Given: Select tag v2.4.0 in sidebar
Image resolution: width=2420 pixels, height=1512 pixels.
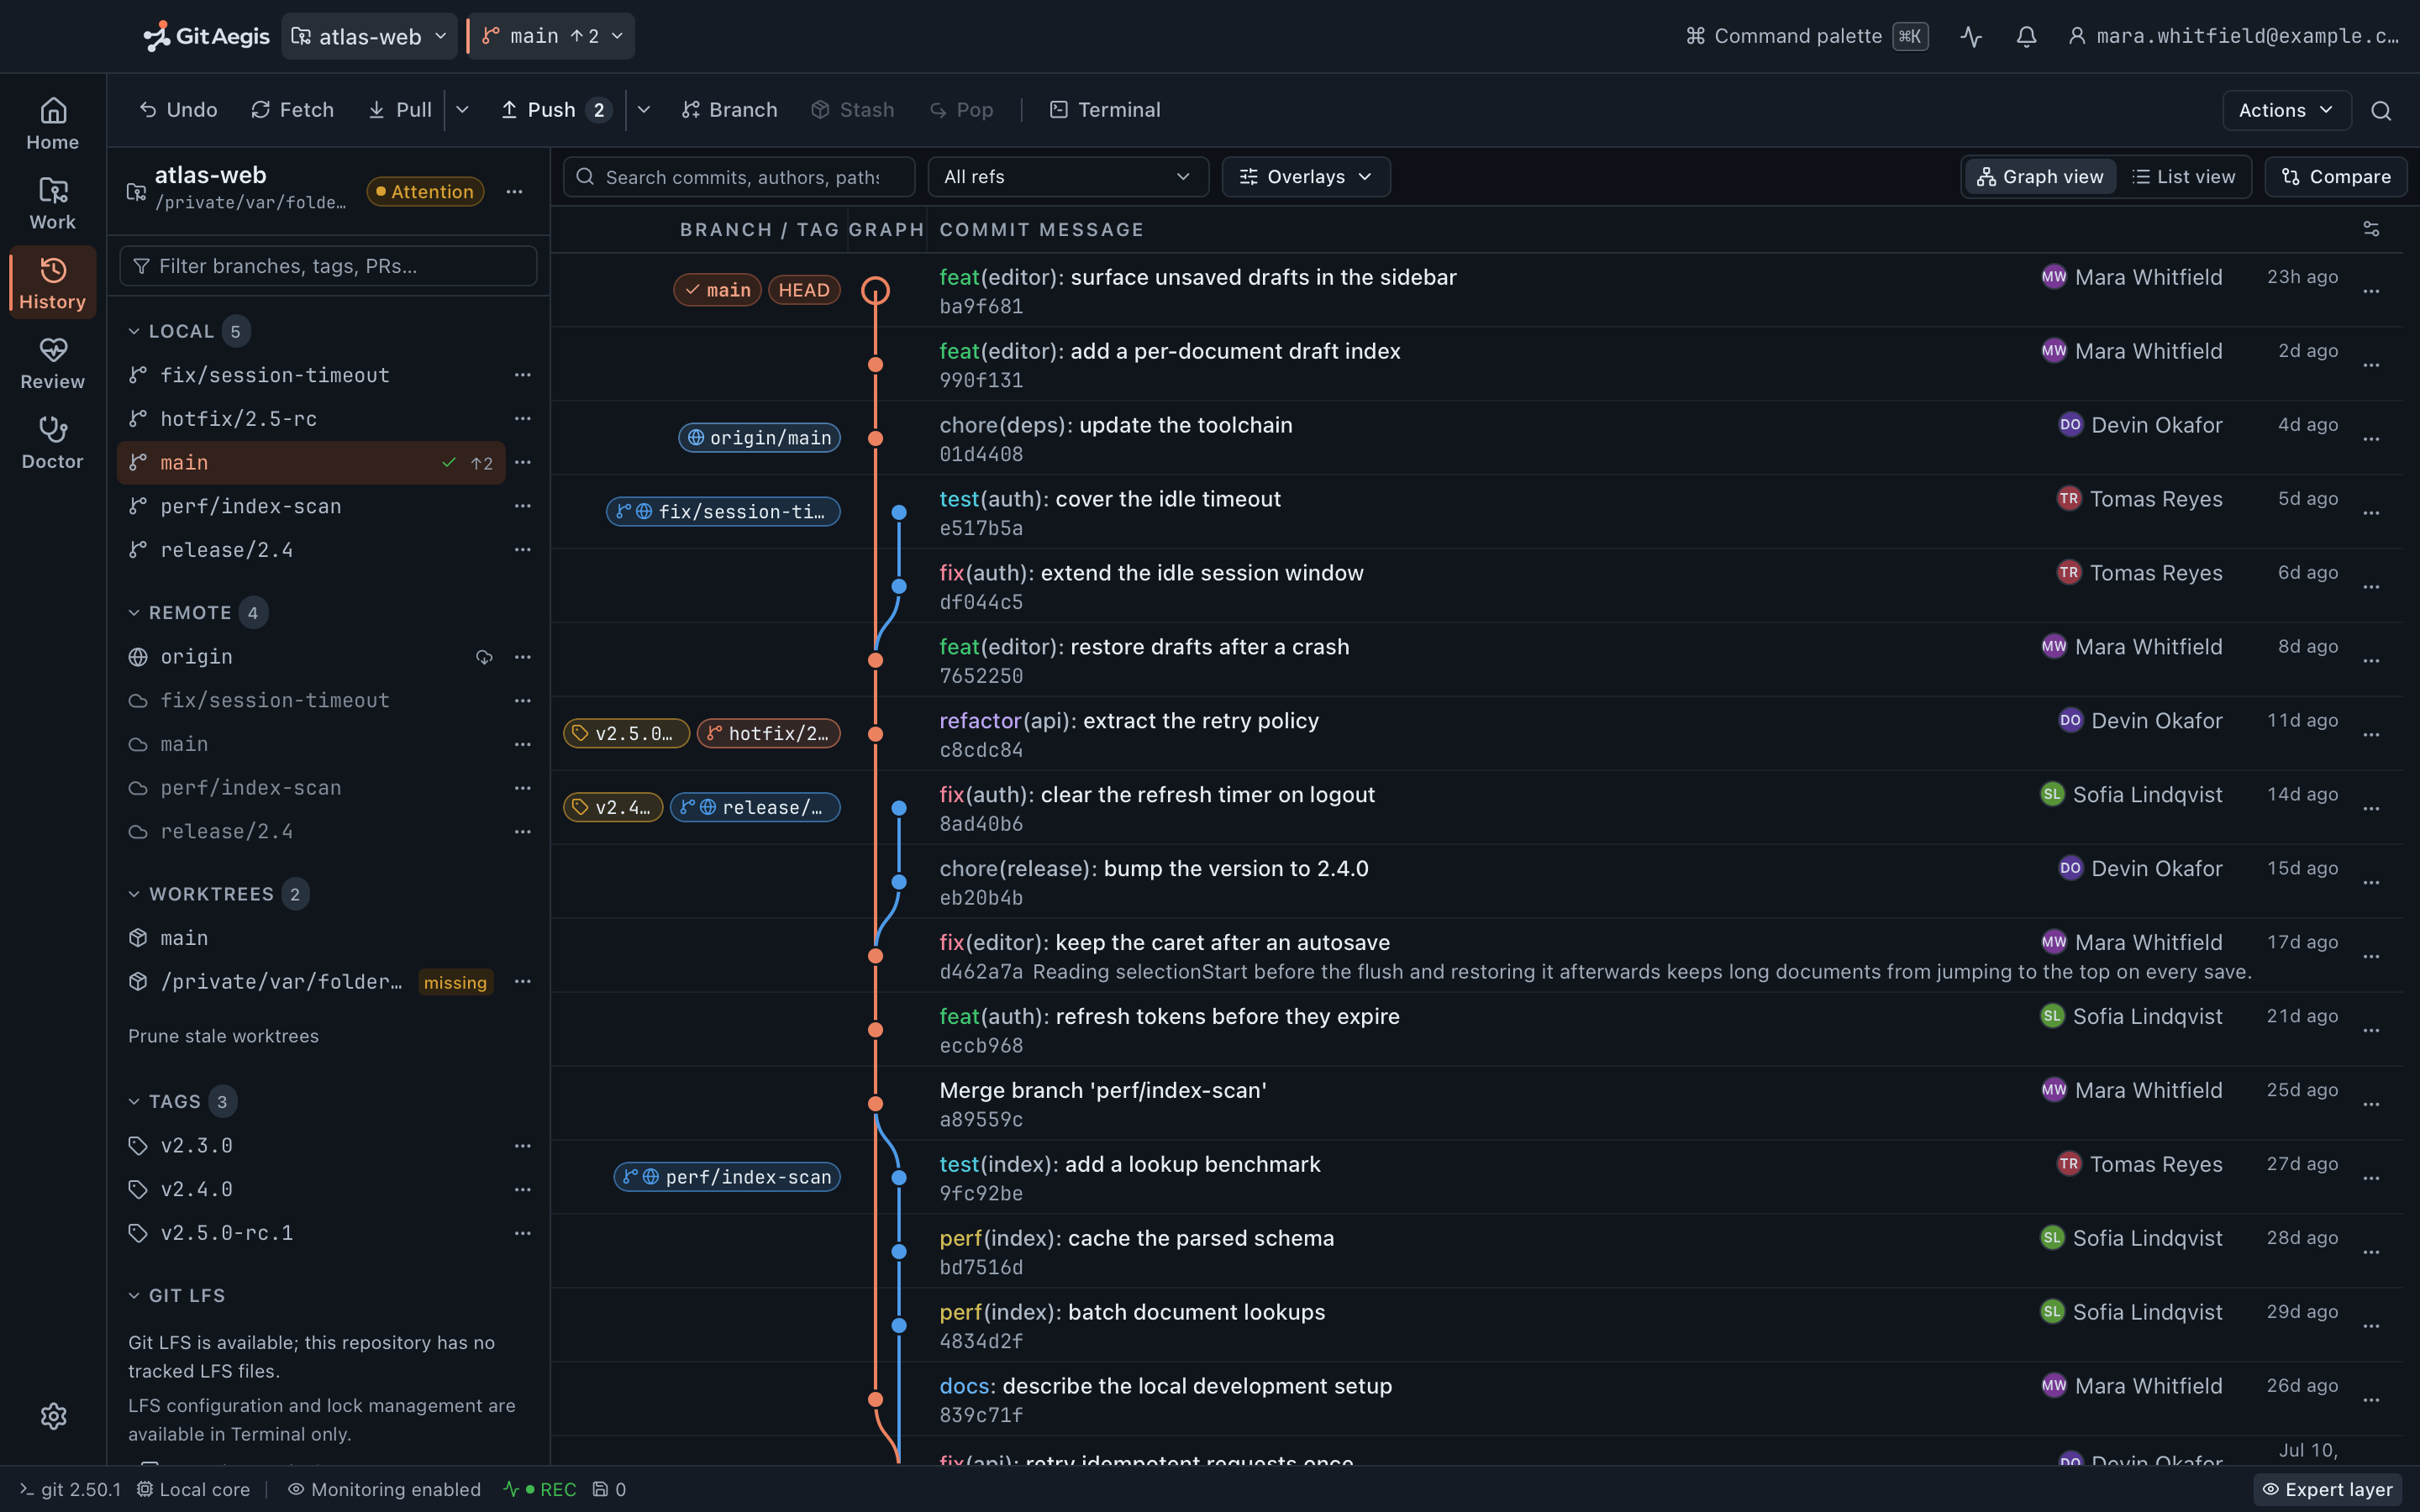Looking at the screenshot, I should click(311, 1190).
